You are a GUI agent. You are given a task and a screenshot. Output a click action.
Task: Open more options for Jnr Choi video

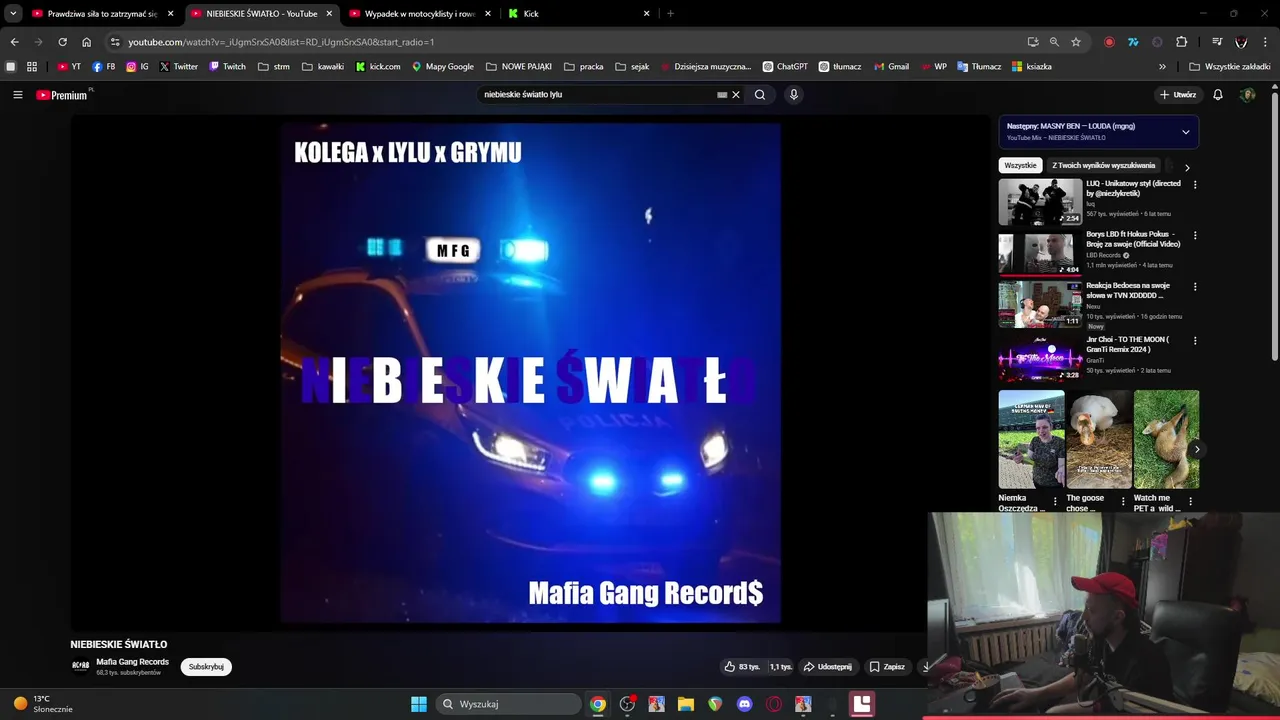[x=1195, y=341]
